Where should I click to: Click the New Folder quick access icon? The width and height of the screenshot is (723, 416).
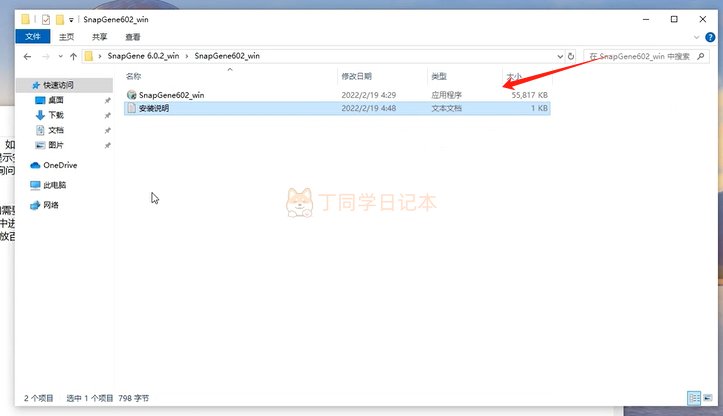pos(59,19)
